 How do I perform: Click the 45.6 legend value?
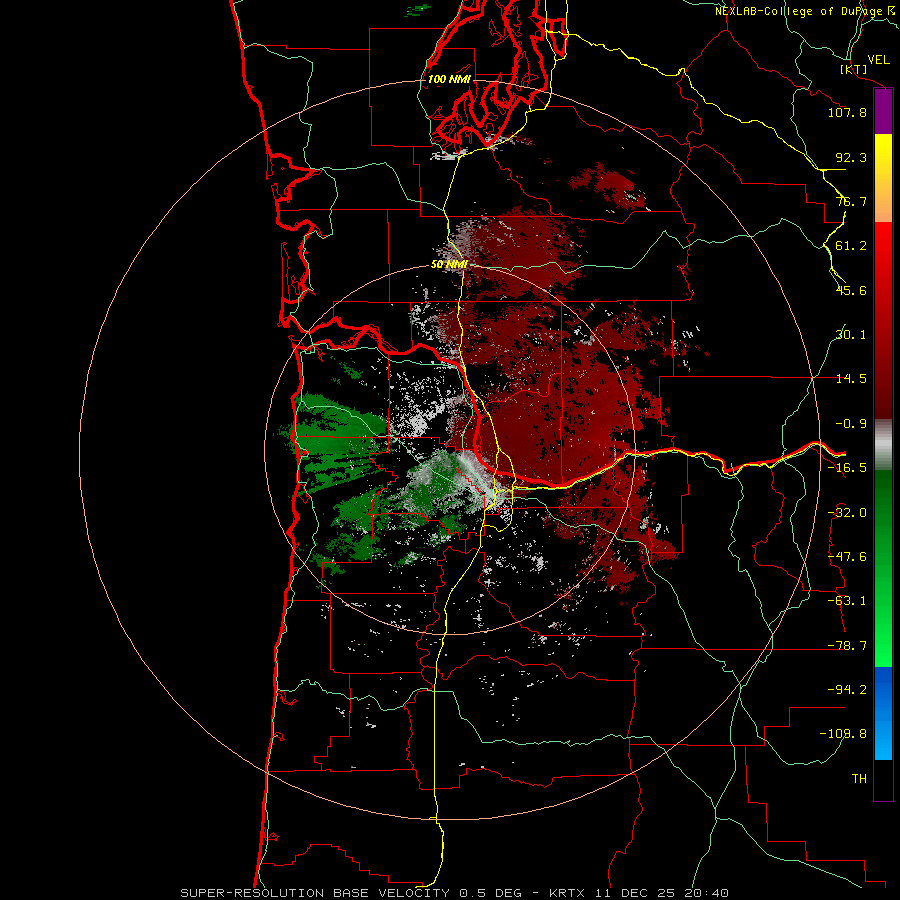(851, 290)
